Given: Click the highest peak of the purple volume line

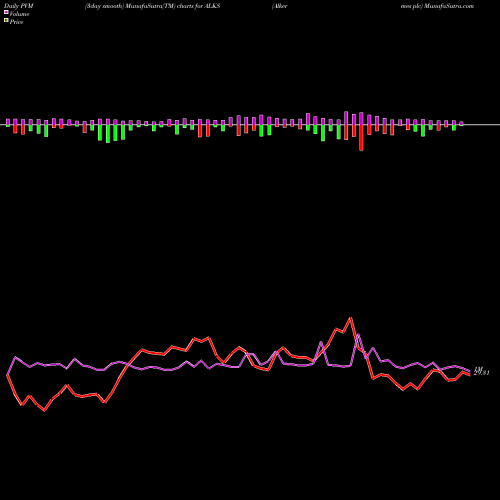Looking at the screenshot, I should [358, 335].
